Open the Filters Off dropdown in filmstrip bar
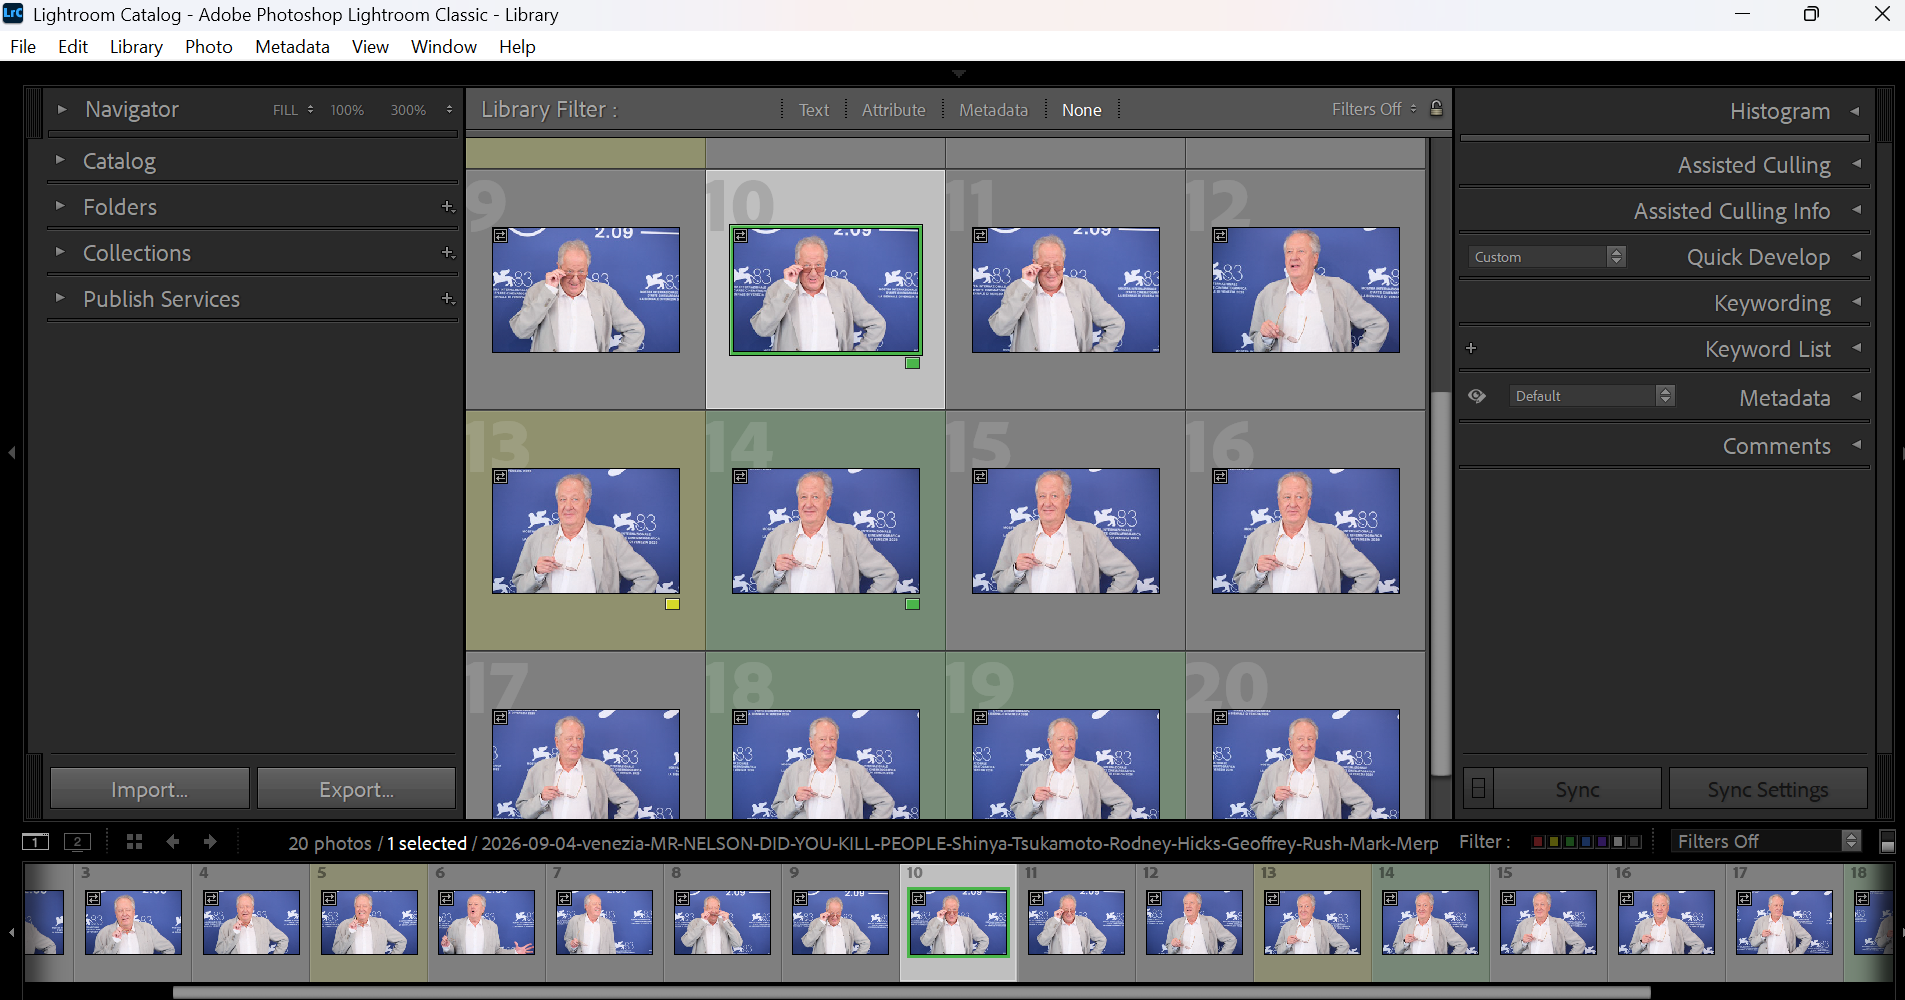Image resolution: width=1905 pixels, height=1000 pixels. pyautogui.click(x=1766, y=842)
